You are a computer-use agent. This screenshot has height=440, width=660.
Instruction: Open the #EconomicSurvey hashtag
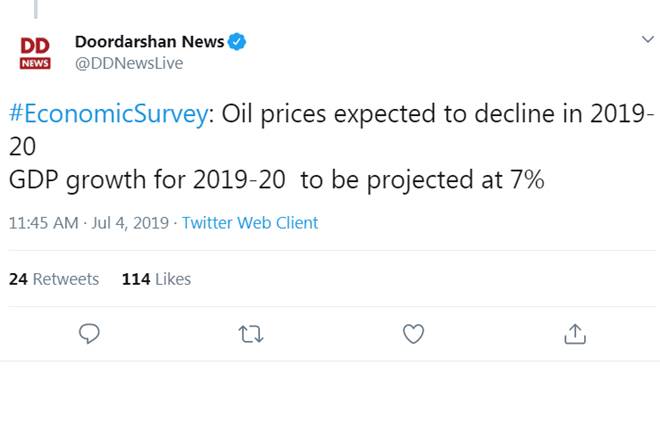(x=109, y=113)
